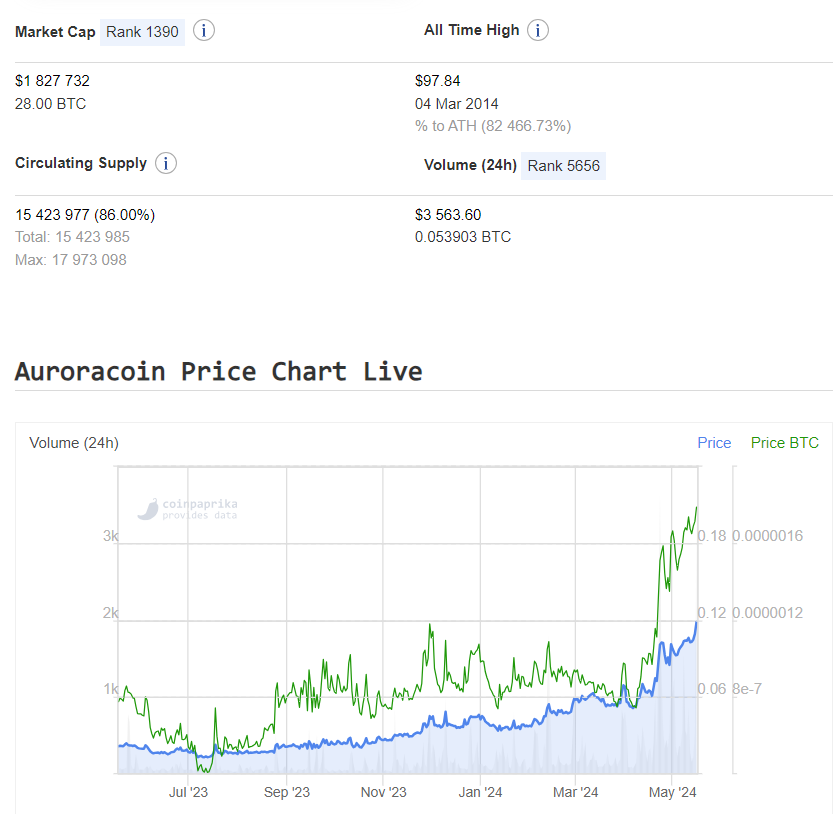Toggle the Price series in chart legend

coord(714,443)
